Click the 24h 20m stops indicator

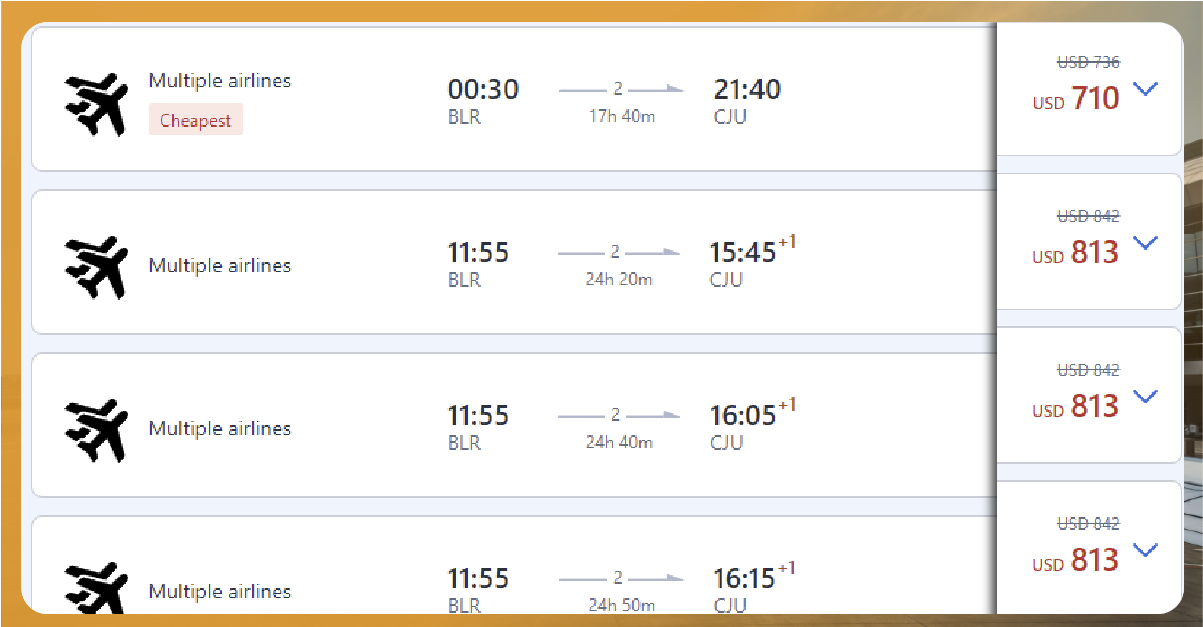coord(618,252)
